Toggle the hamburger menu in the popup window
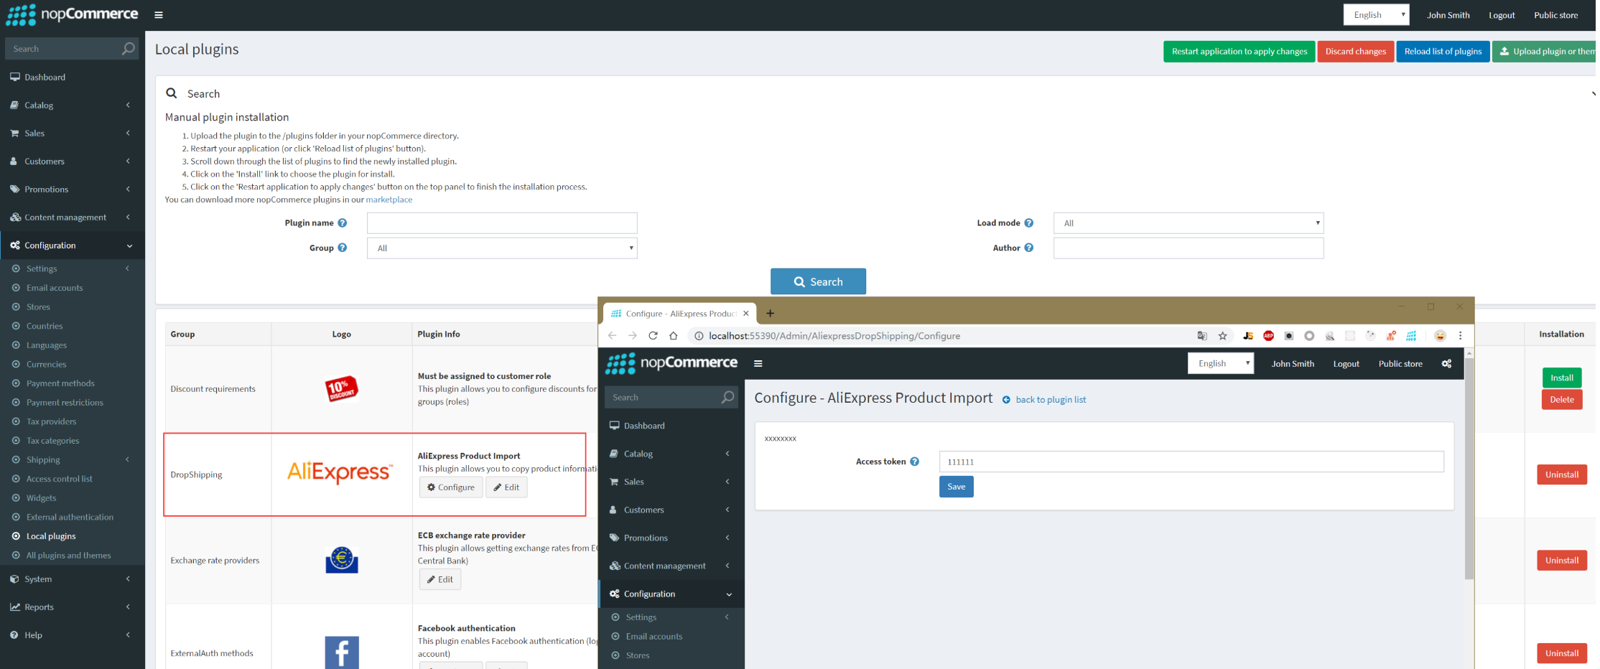This screenshot has width=1600, height=669. coord(758,363)
